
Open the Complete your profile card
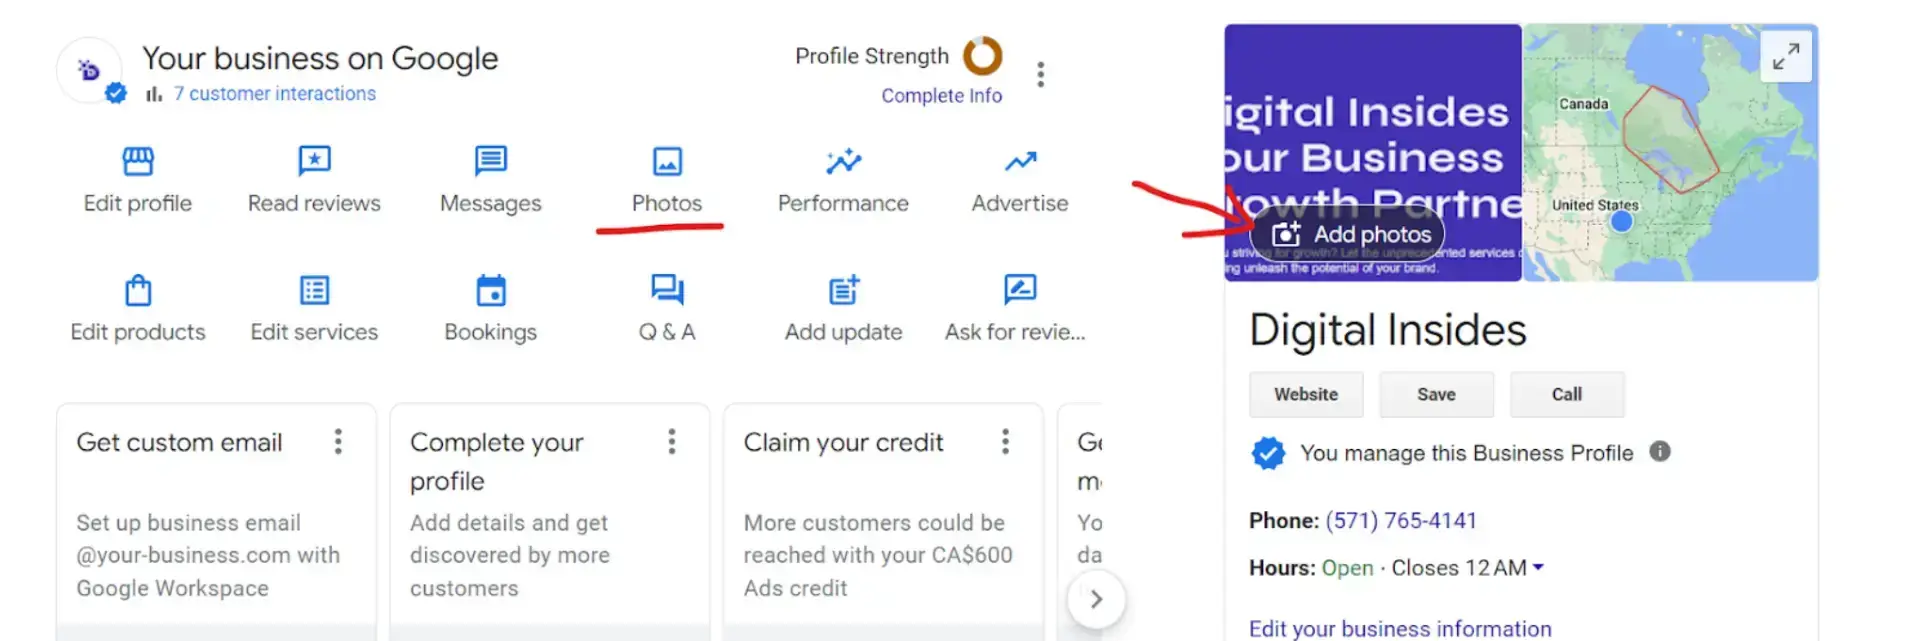coord(549,520)
